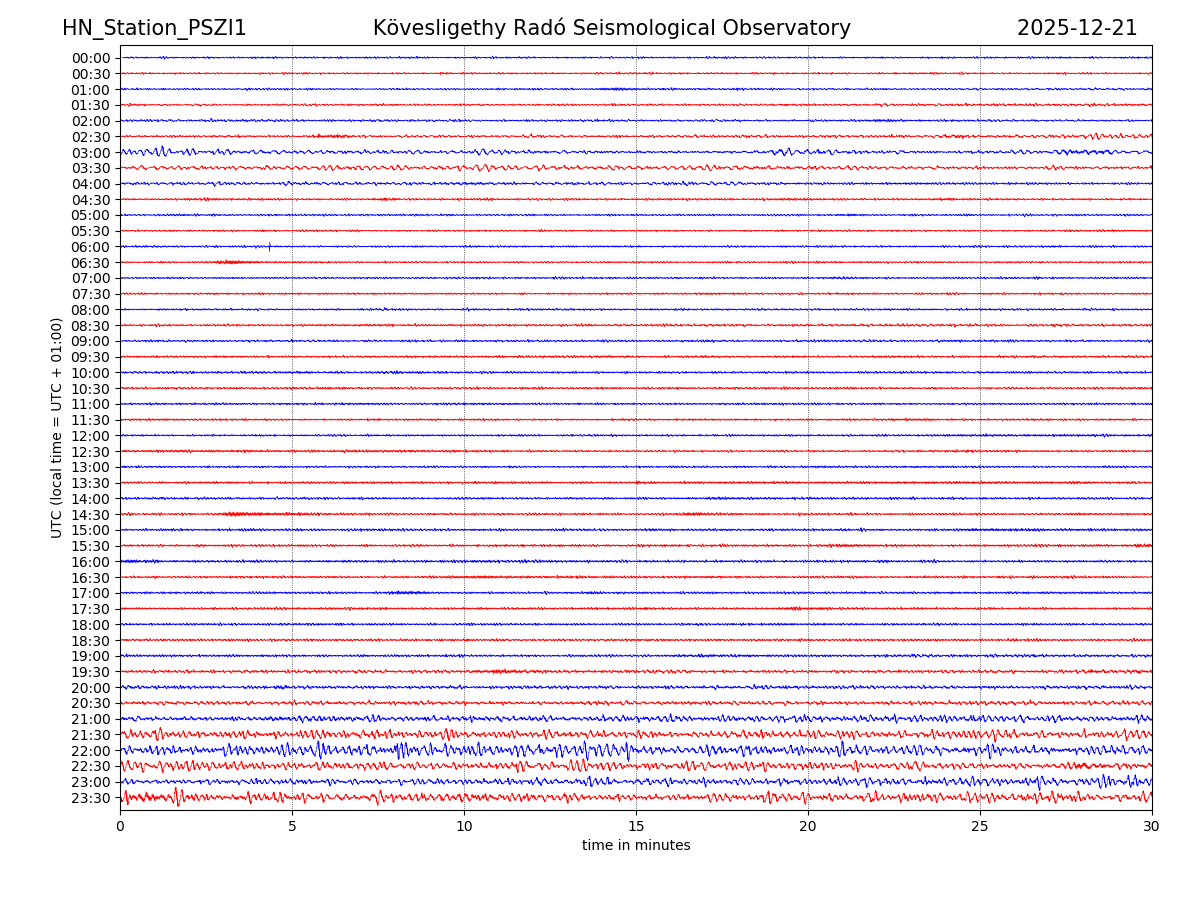This screenshot has height=900, width=1200.
Task: Click the 0 minute x-axis tick label
Action: [120, 827]
